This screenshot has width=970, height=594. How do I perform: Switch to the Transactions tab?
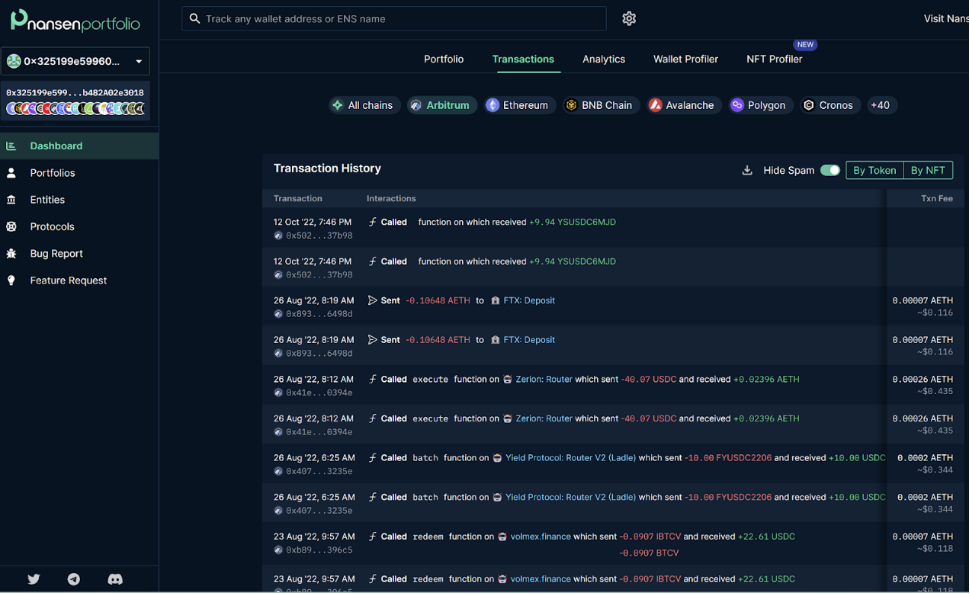[523, 59]
